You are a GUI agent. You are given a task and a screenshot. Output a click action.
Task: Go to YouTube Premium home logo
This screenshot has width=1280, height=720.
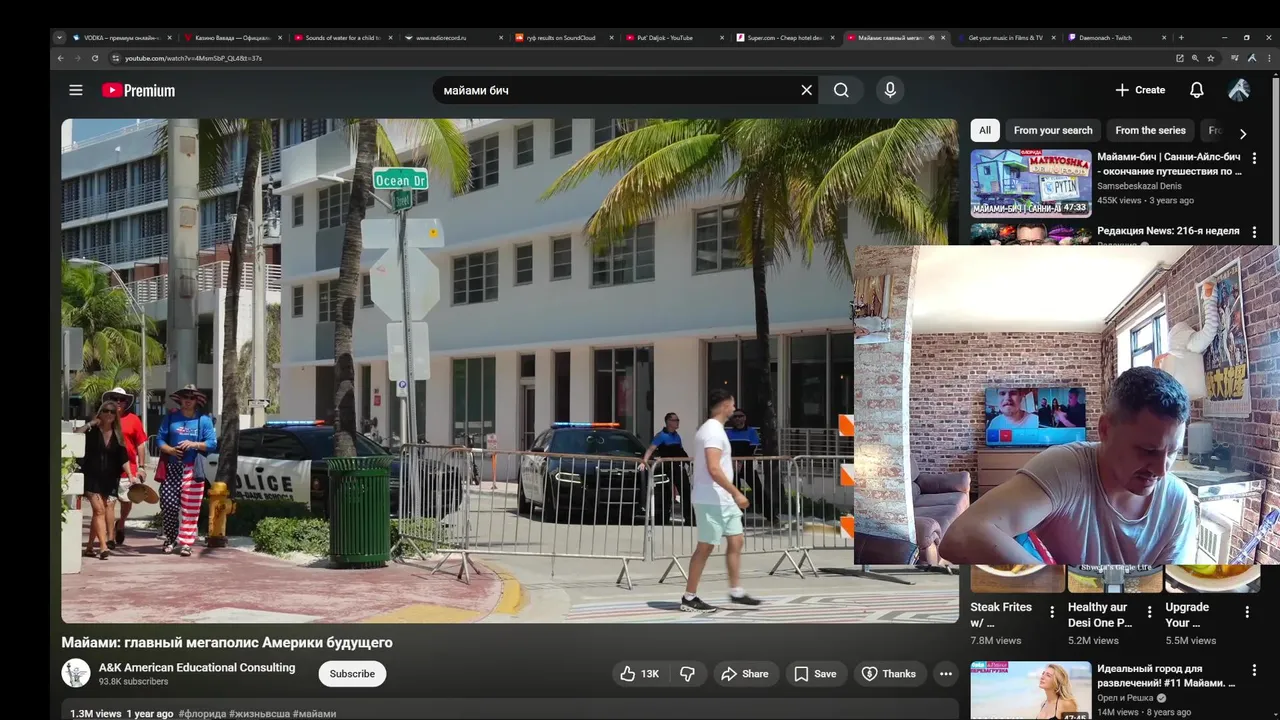[138, 90]
